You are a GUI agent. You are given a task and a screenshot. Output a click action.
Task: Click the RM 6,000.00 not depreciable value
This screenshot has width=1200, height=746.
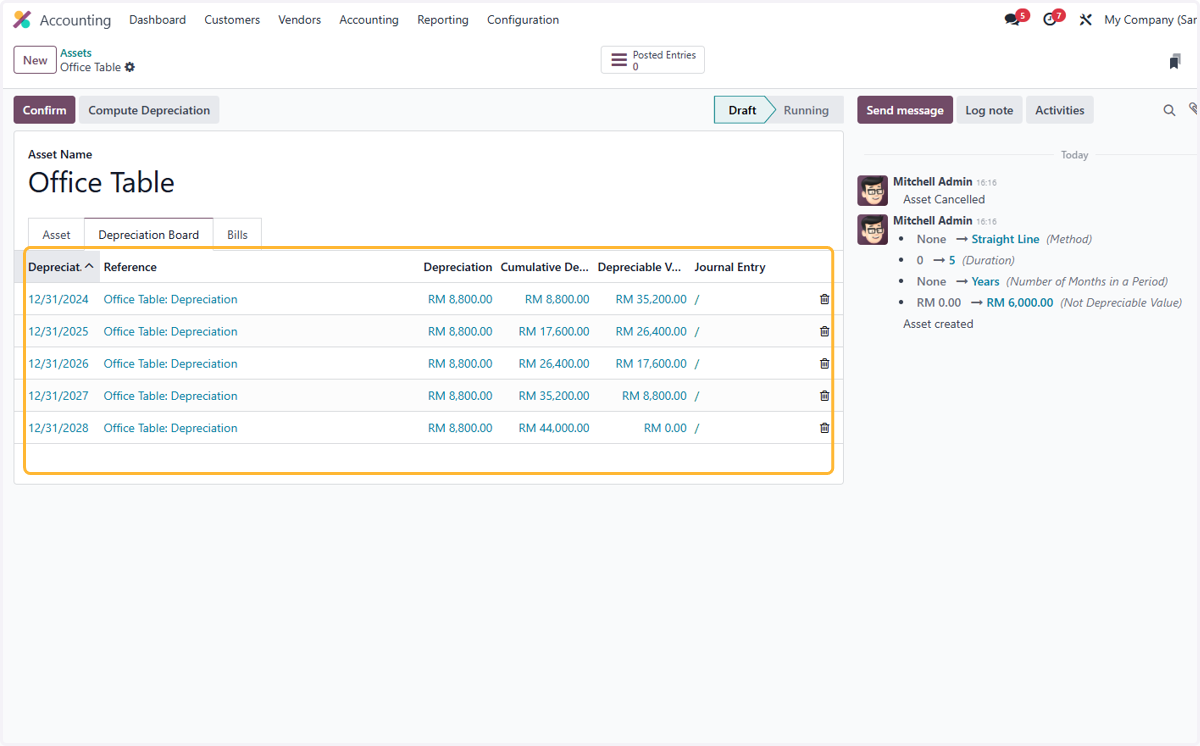(x=1020, y=302)
